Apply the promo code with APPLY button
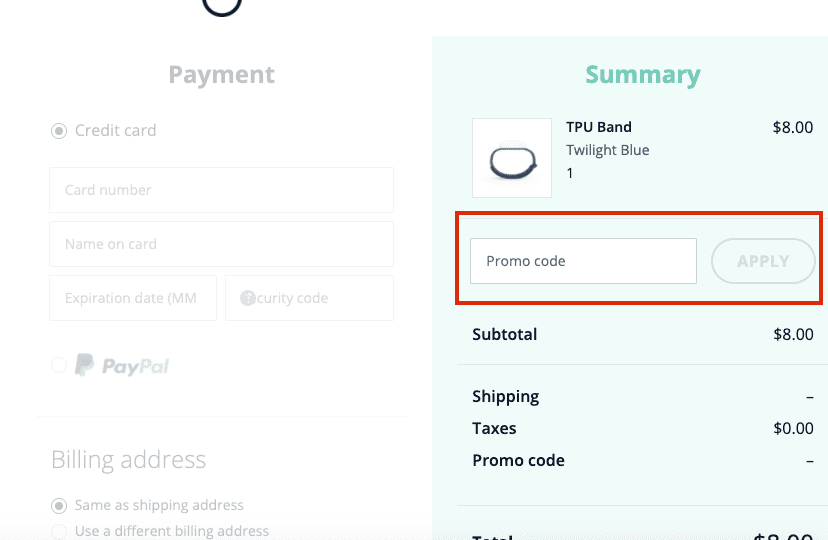The height and width of the screenshot is (540, 828). 763,261
